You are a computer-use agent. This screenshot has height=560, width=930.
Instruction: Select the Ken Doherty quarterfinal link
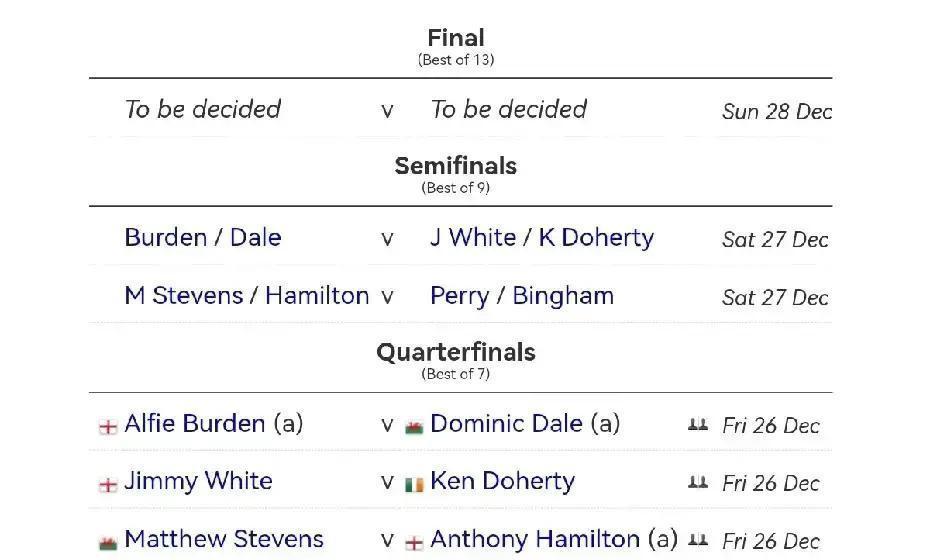coord(502,481)
